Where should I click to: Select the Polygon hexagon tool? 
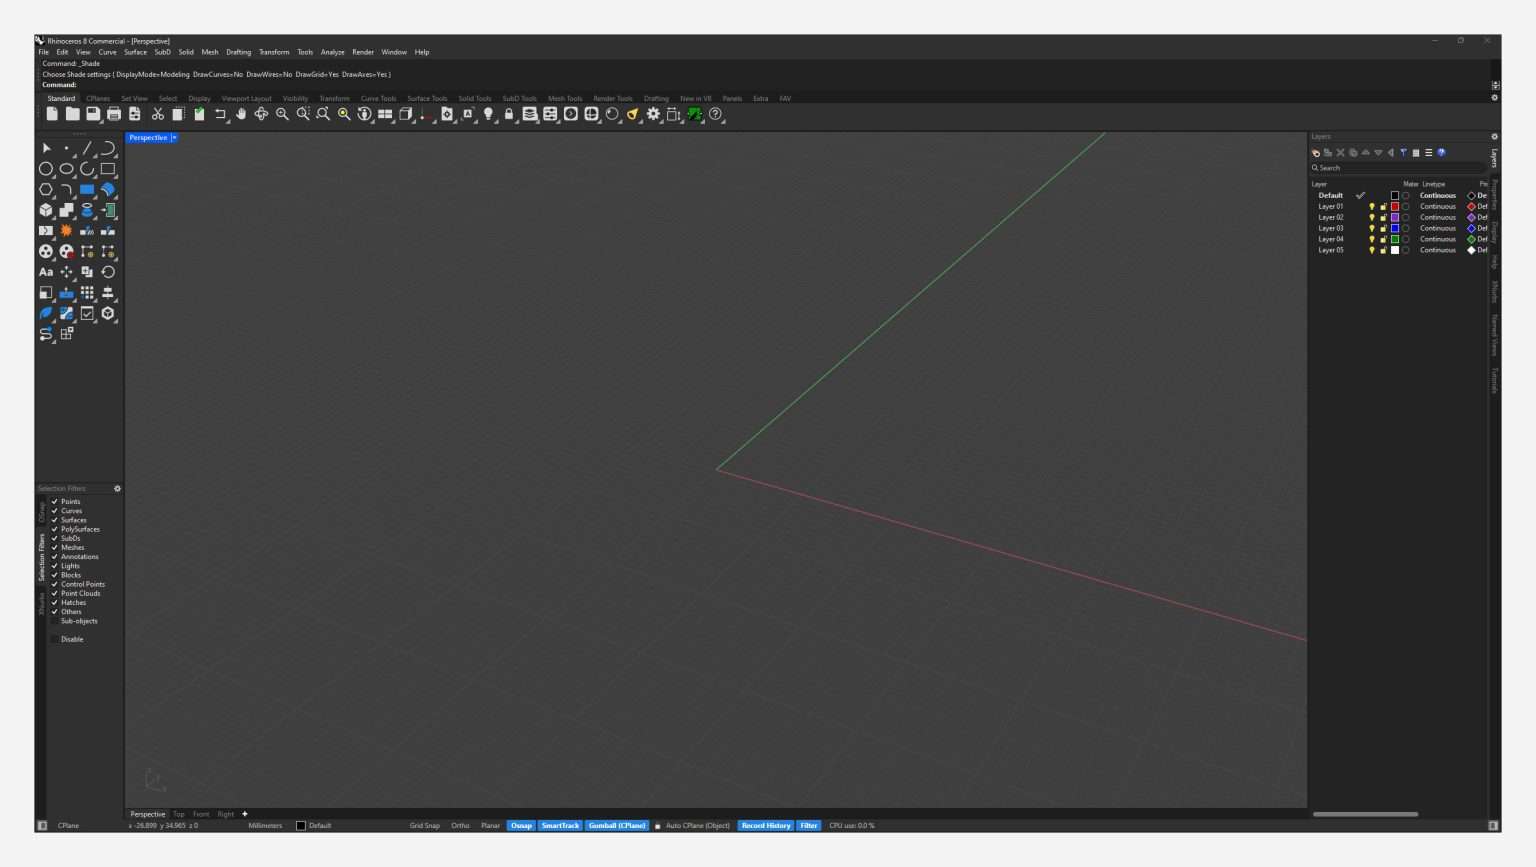click(x=46, y=189)
